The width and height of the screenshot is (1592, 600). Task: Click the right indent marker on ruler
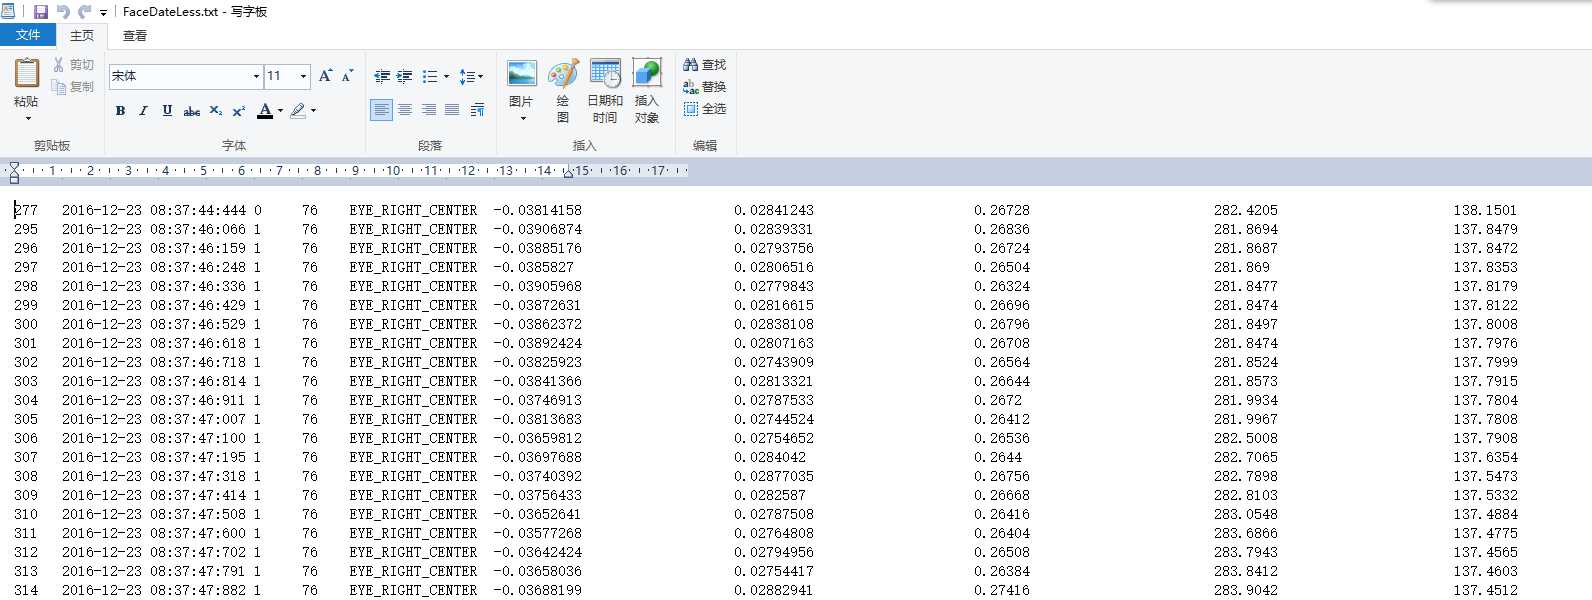click(568, 174)
